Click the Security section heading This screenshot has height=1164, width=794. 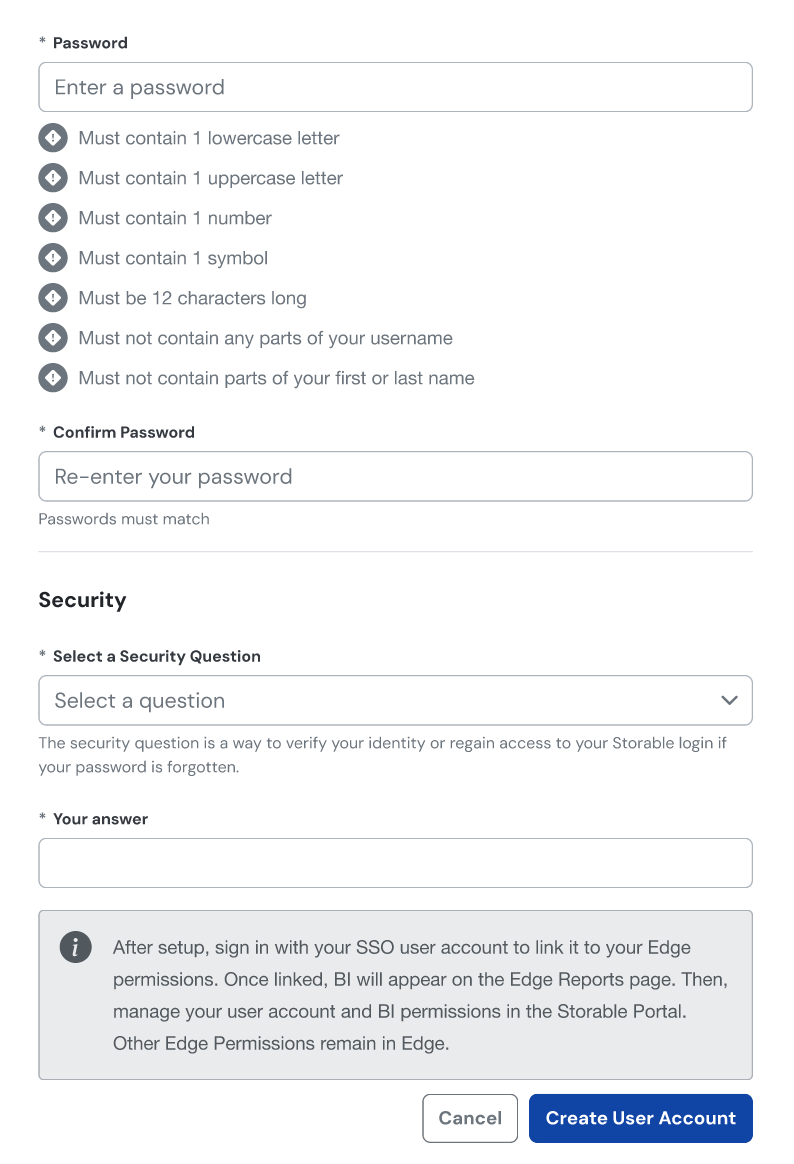82,600
